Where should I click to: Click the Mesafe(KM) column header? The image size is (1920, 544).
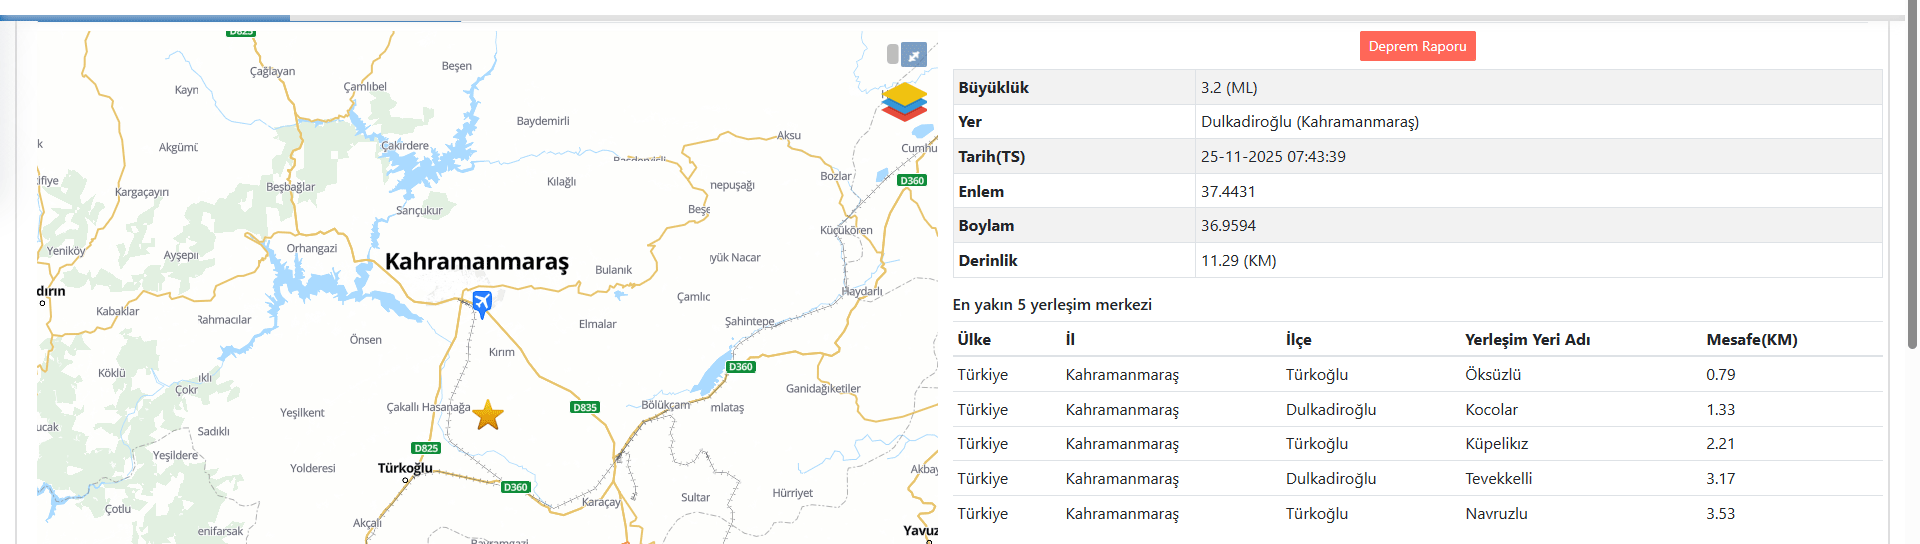1751,340
